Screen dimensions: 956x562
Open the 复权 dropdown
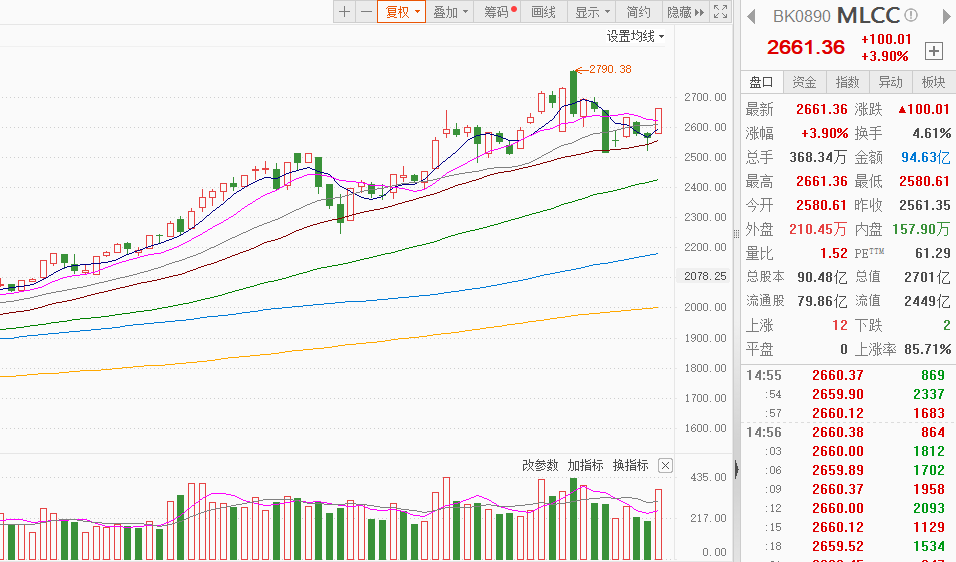[401, 12]
